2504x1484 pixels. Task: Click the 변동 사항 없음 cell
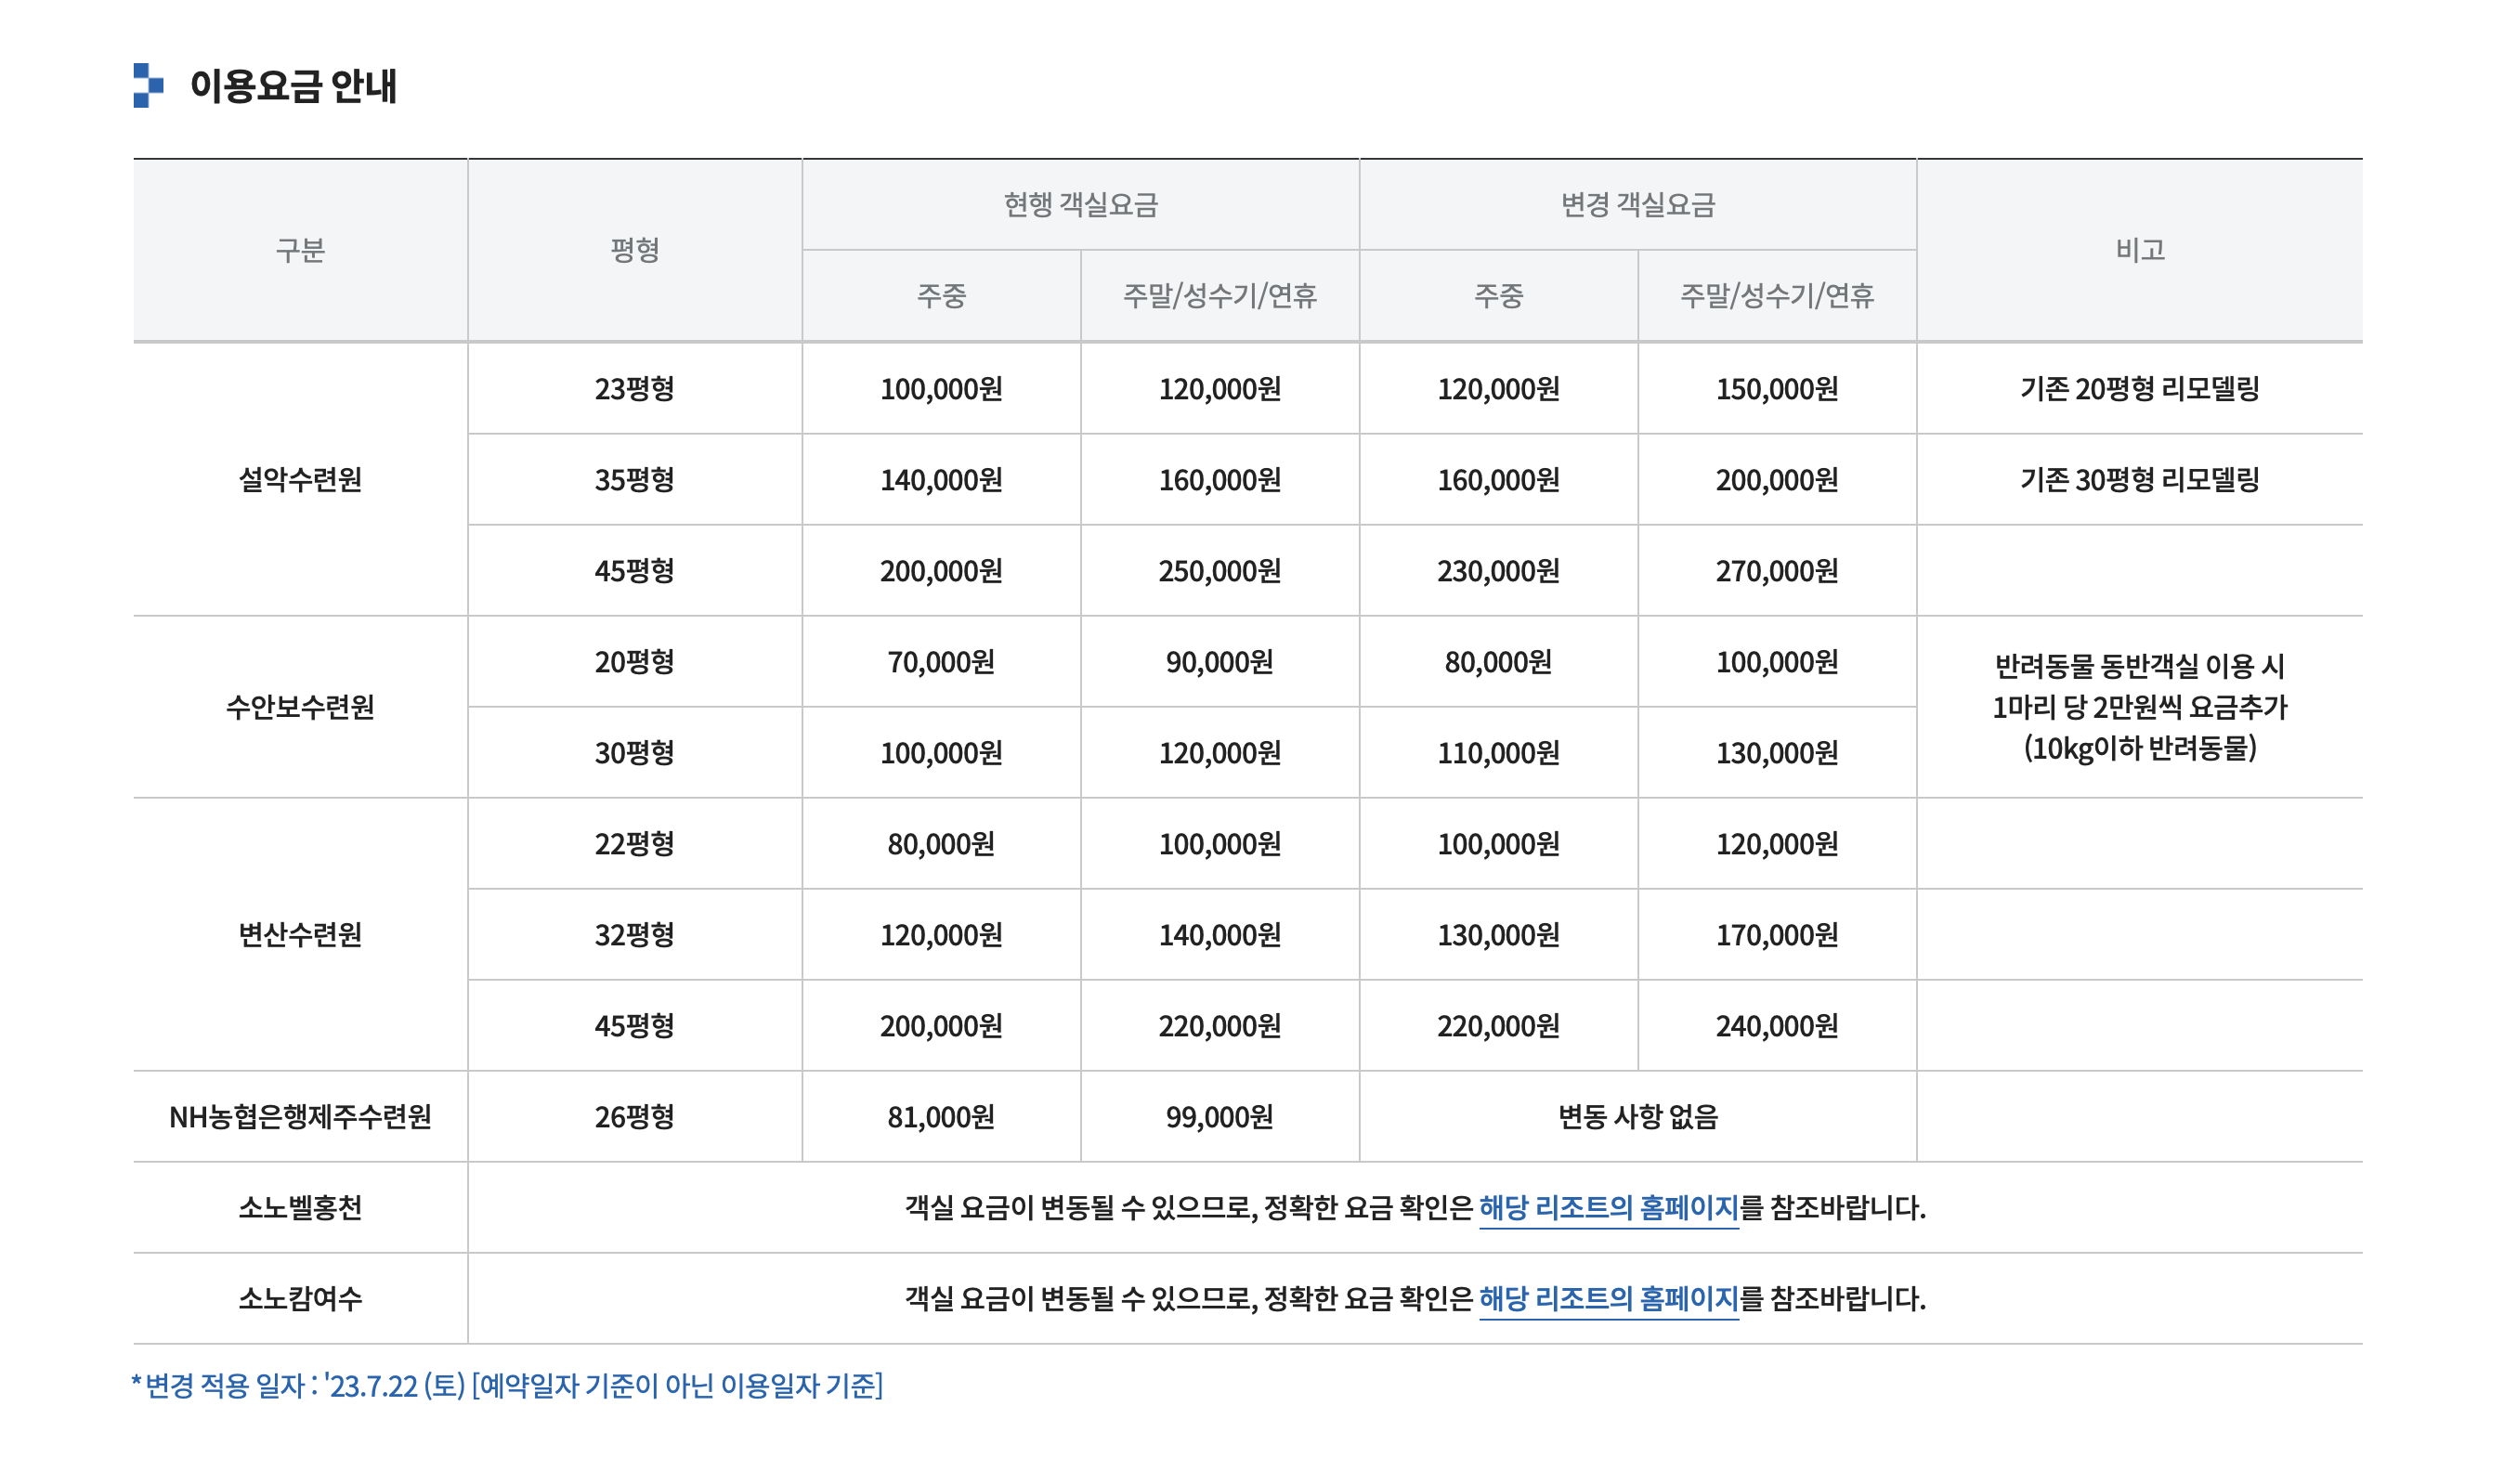pos(1638,1117)
